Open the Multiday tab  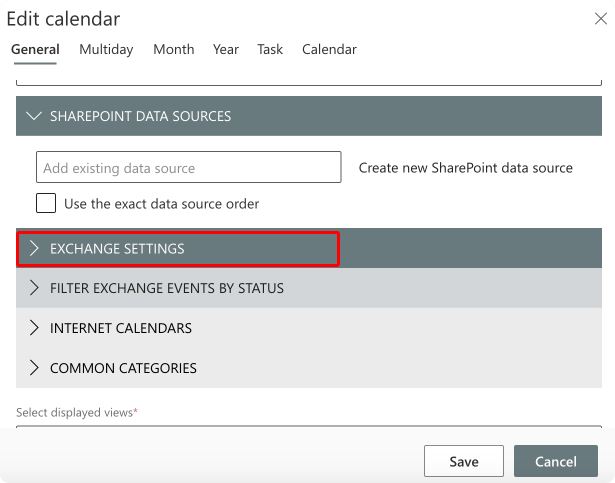tap(106, 49)
